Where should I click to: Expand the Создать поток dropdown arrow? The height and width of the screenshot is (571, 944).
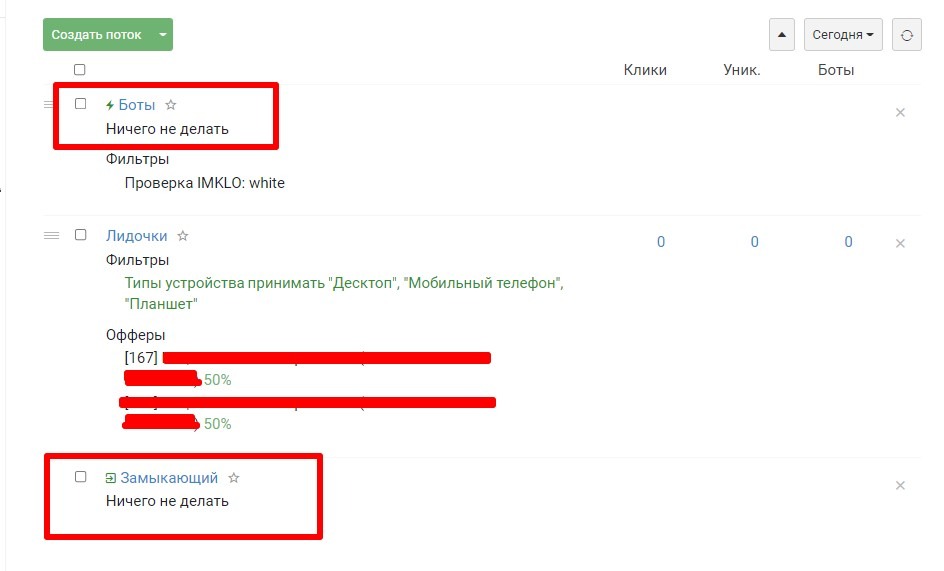(163, 35)
